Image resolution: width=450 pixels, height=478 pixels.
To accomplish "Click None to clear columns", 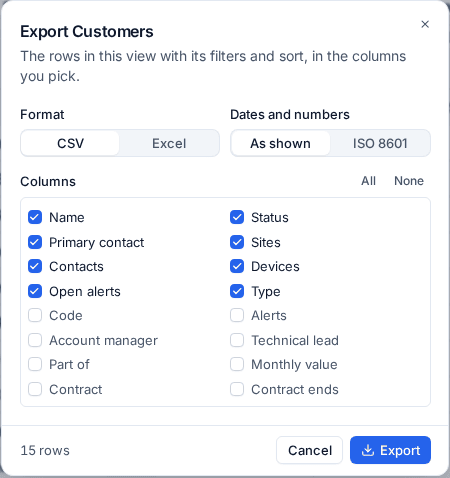I will pos(409,181).
